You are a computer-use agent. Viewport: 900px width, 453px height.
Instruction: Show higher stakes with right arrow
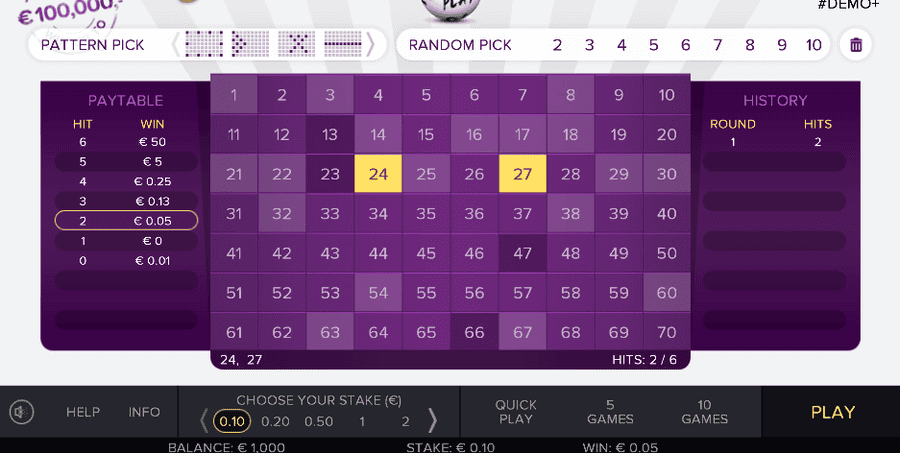(433, 421)
